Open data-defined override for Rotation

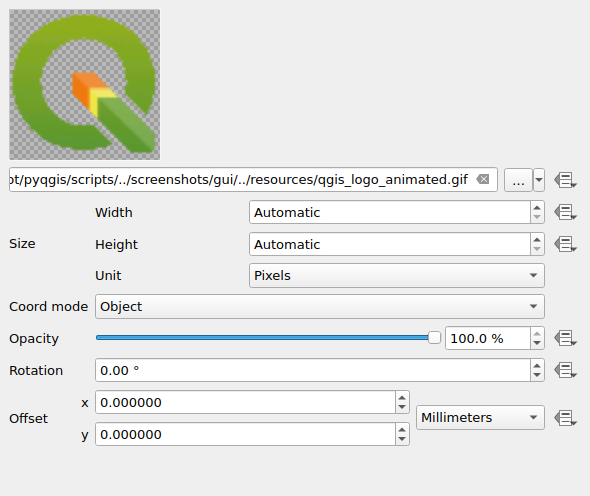tap(565, 370)
